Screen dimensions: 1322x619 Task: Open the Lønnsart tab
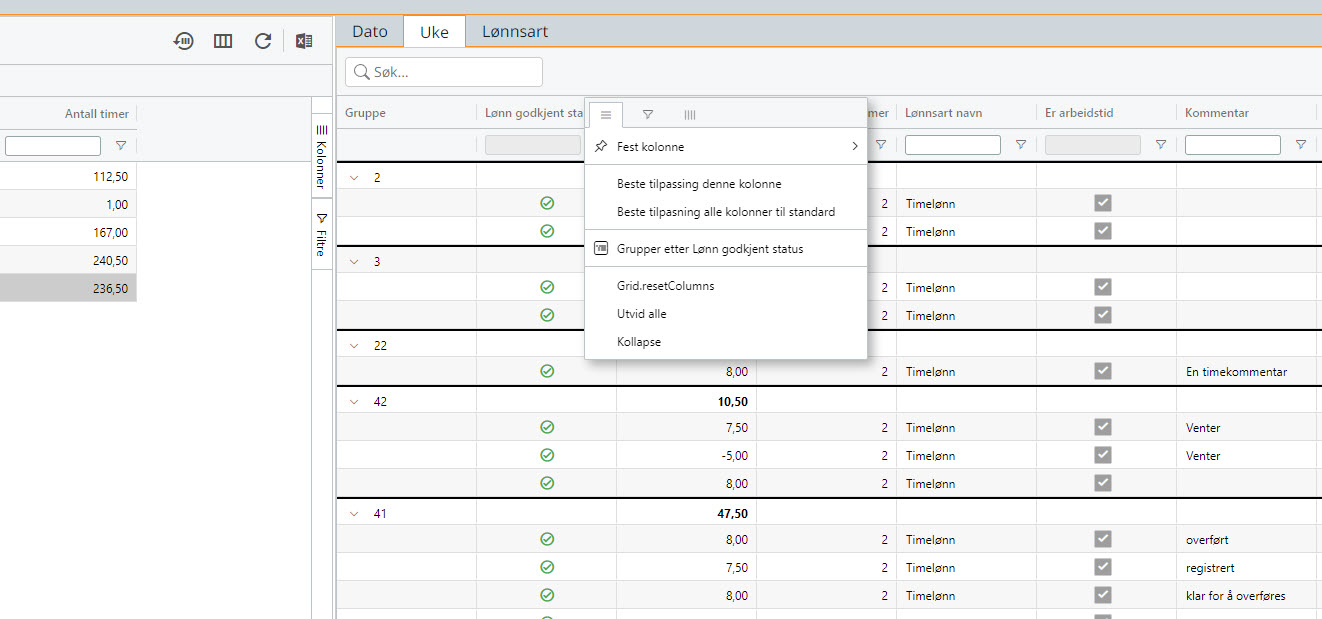[515, 31]
